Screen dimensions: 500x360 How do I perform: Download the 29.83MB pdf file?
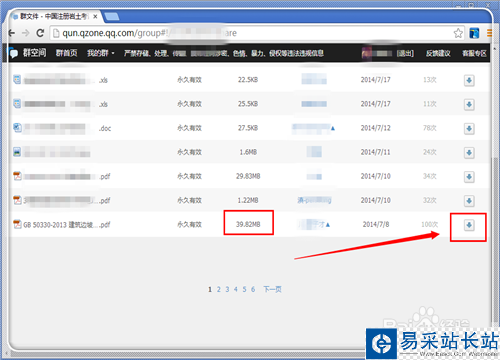tap(469, 177)
